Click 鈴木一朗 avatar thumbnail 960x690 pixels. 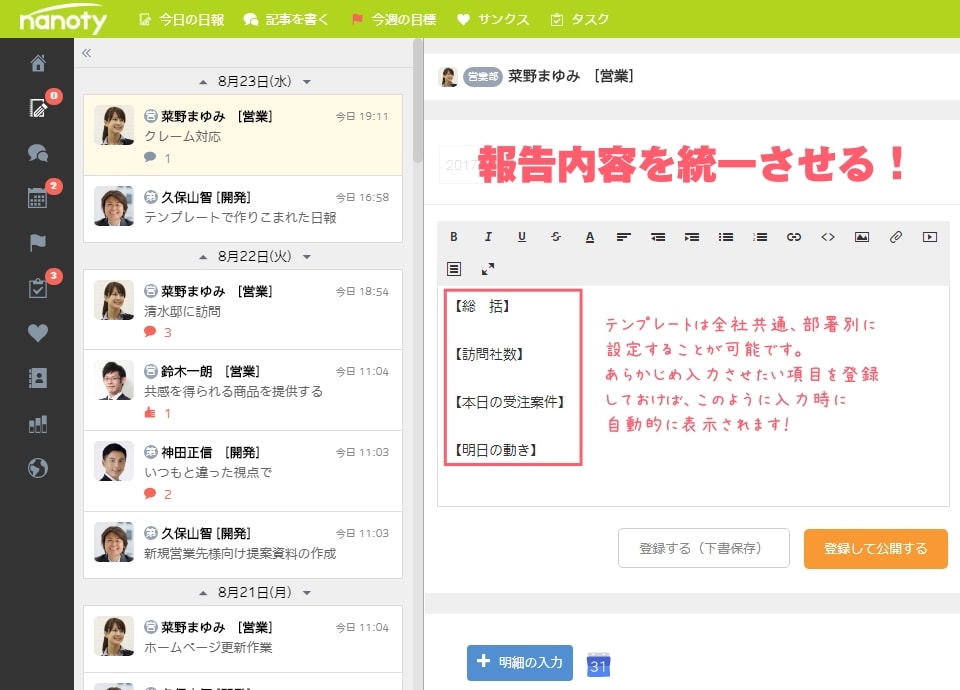click(x=114, y=380)
